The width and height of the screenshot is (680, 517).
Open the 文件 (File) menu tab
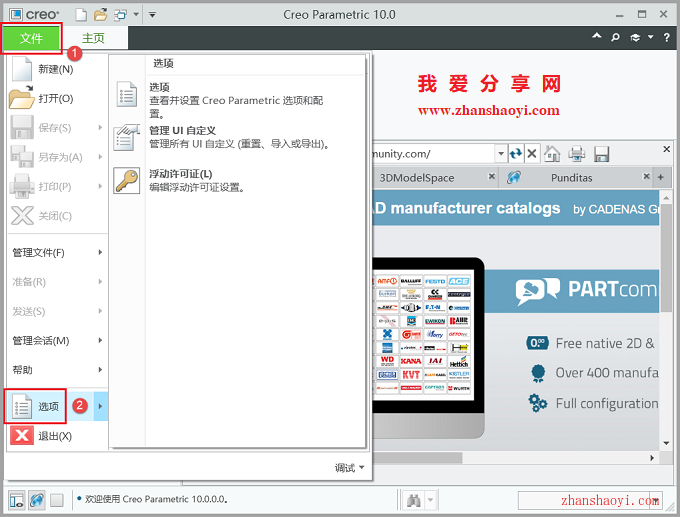31,39
